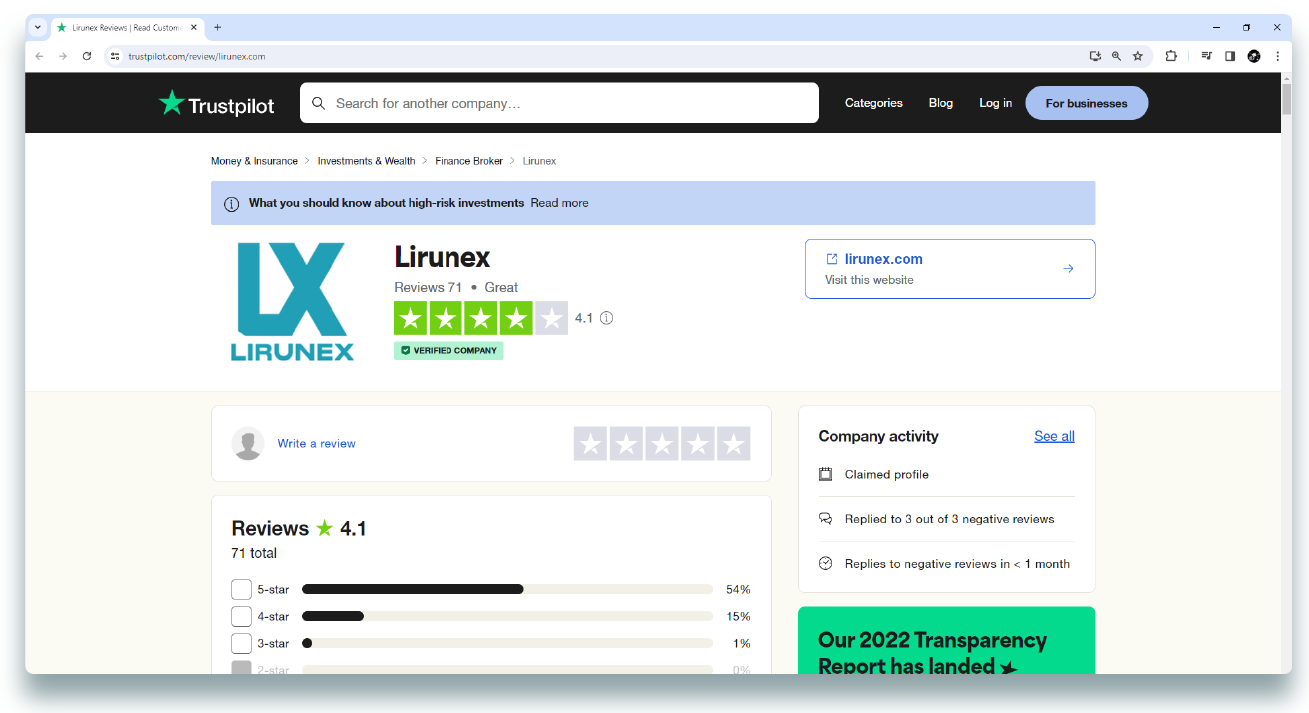Click the 2022 Transparency Report banner

(946, 640)
